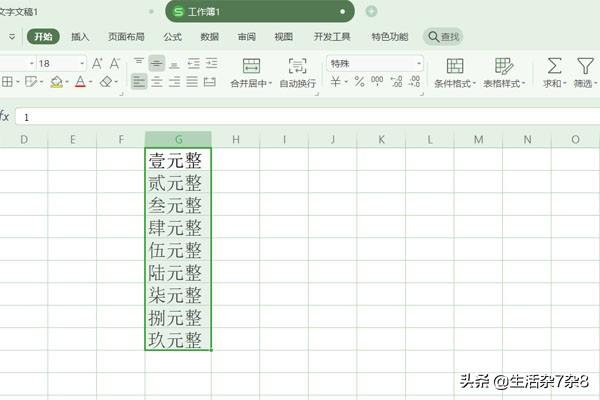Open the 开发工具 ribbon tab
The width and height of the screenshot is (600, 400).
click(332, 37)
